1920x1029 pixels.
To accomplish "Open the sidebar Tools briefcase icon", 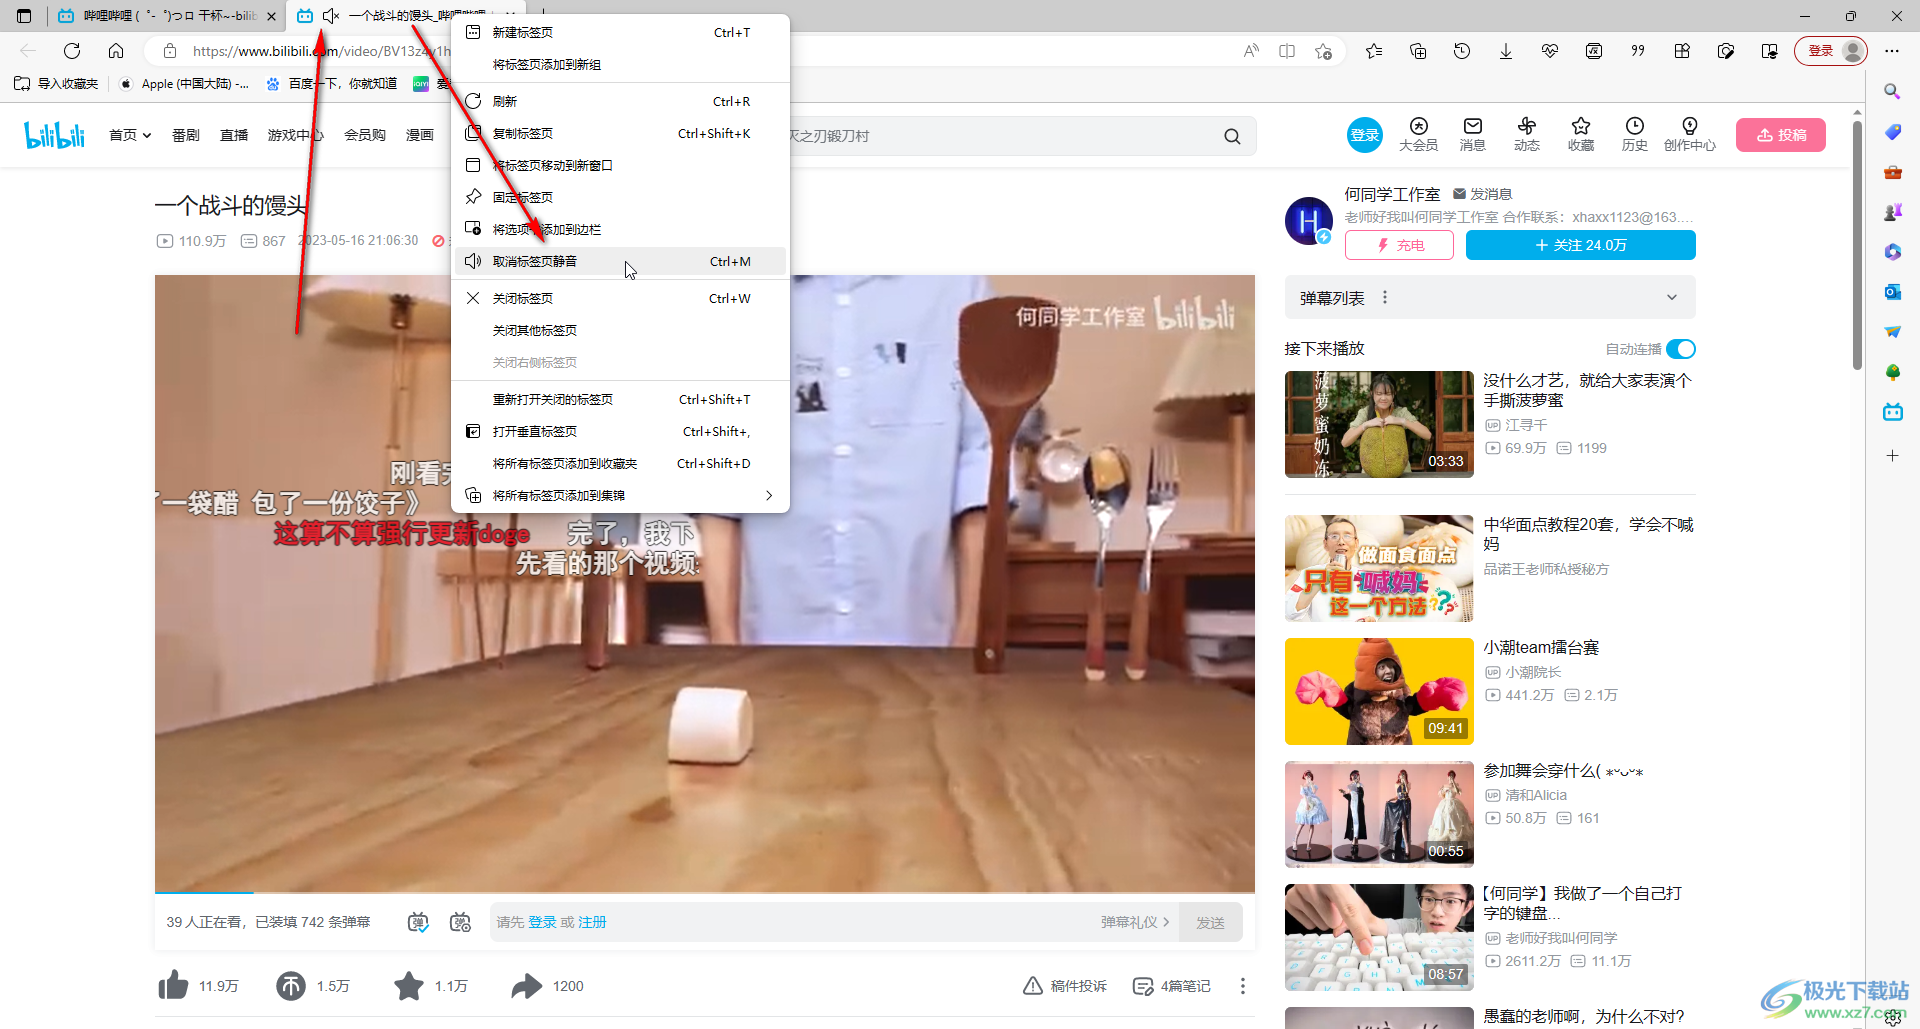I will (x=1892, y=172).
